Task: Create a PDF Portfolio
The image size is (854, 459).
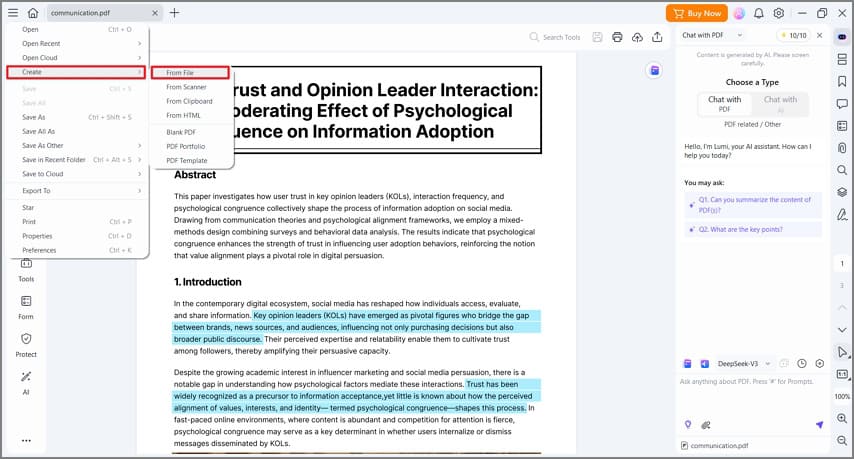Action: (x=192, y=146)
